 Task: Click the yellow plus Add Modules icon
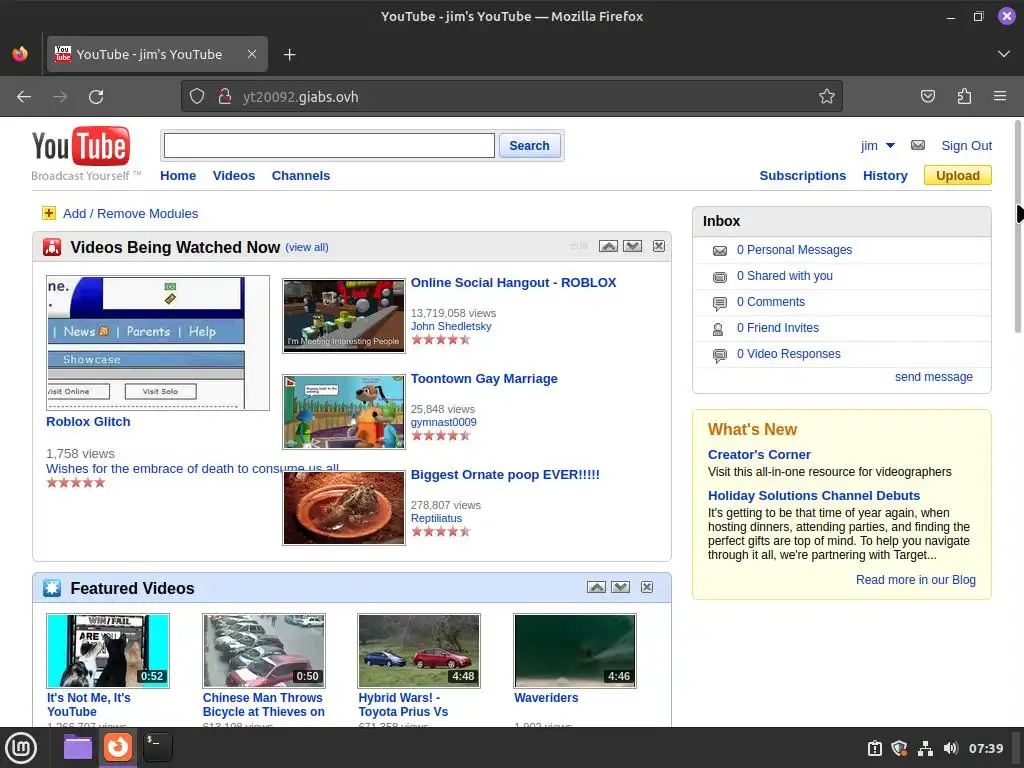coord(49,213)
